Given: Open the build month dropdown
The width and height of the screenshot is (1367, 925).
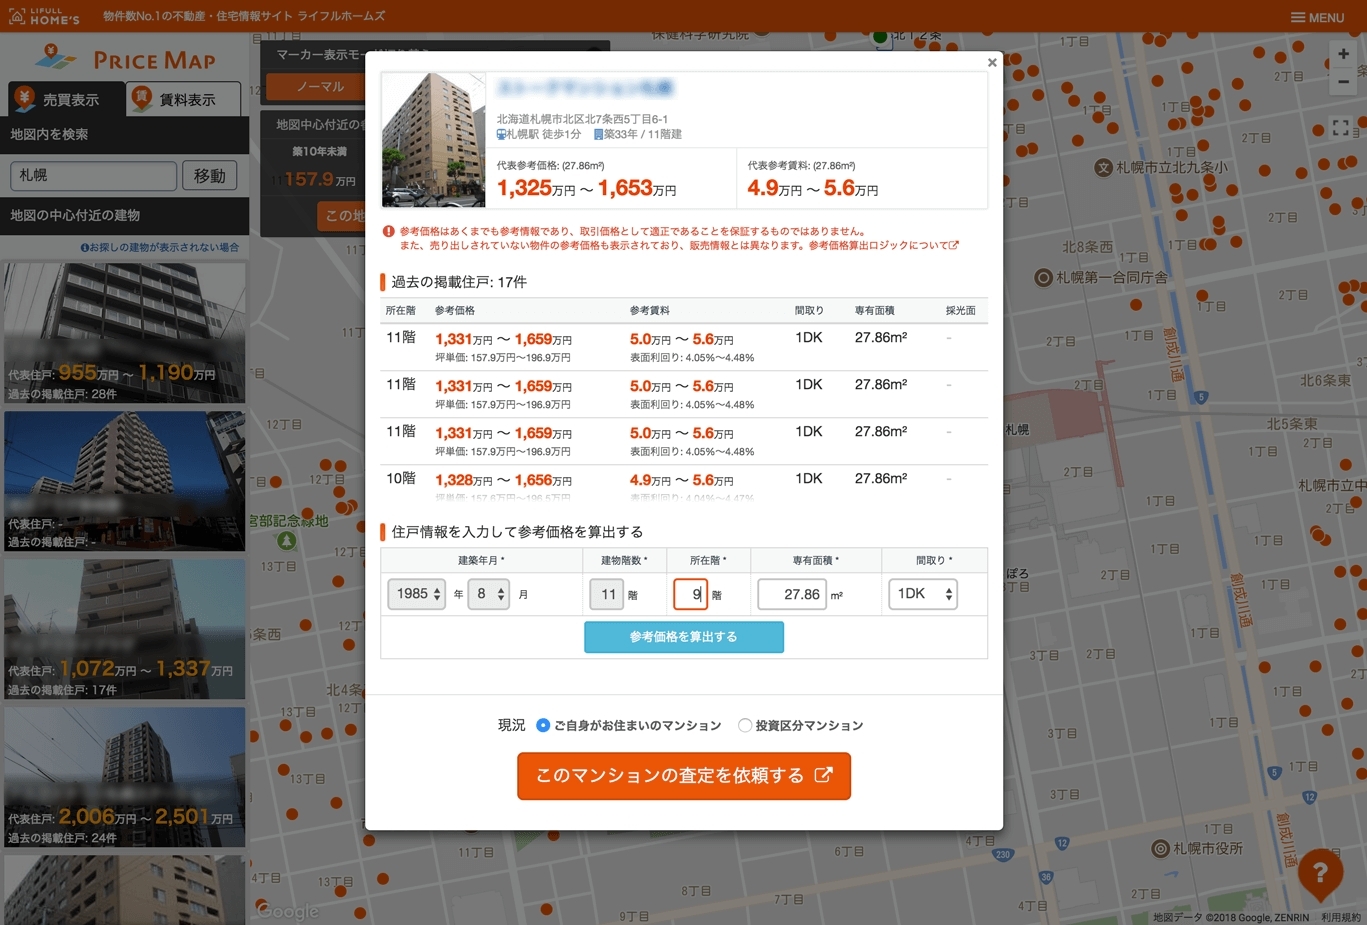Looking at the screenshot, I should click(488, 594).
